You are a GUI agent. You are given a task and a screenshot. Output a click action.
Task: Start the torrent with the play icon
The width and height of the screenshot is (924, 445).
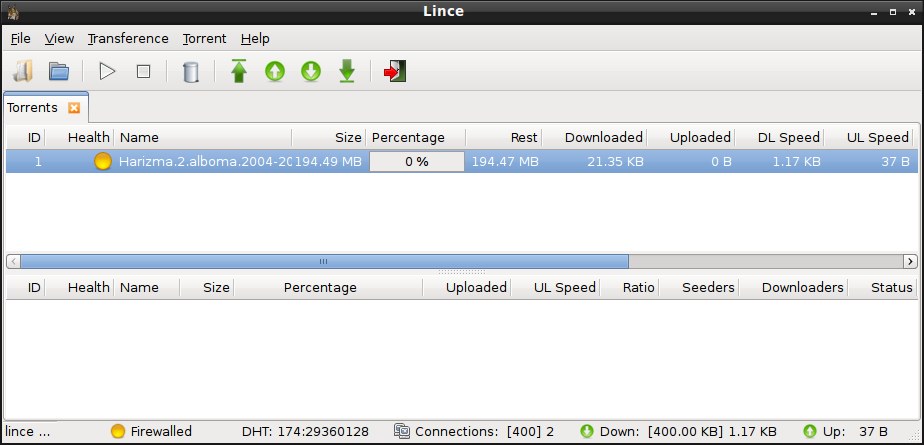[107, 72]
